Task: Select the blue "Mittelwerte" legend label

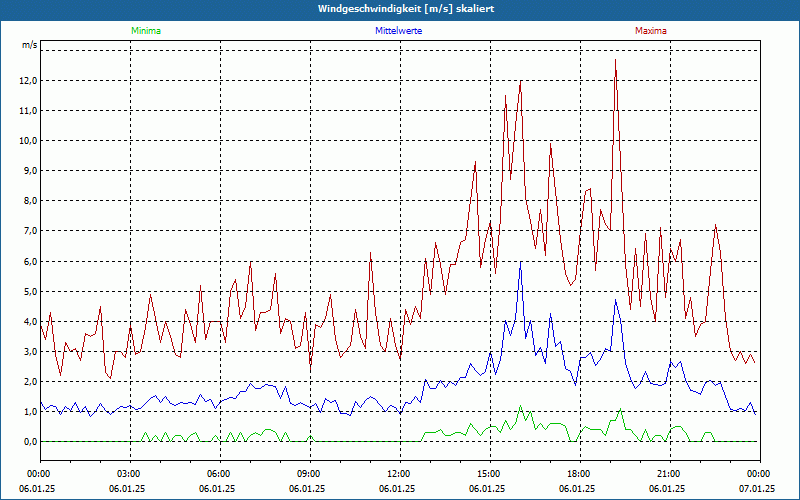Action: (398, 31)
